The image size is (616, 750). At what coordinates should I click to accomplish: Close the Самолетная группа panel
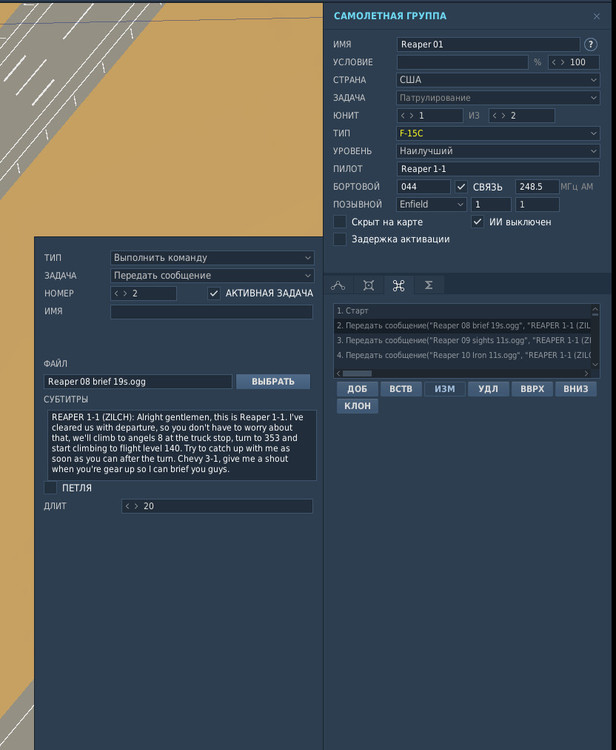(596, 16)
